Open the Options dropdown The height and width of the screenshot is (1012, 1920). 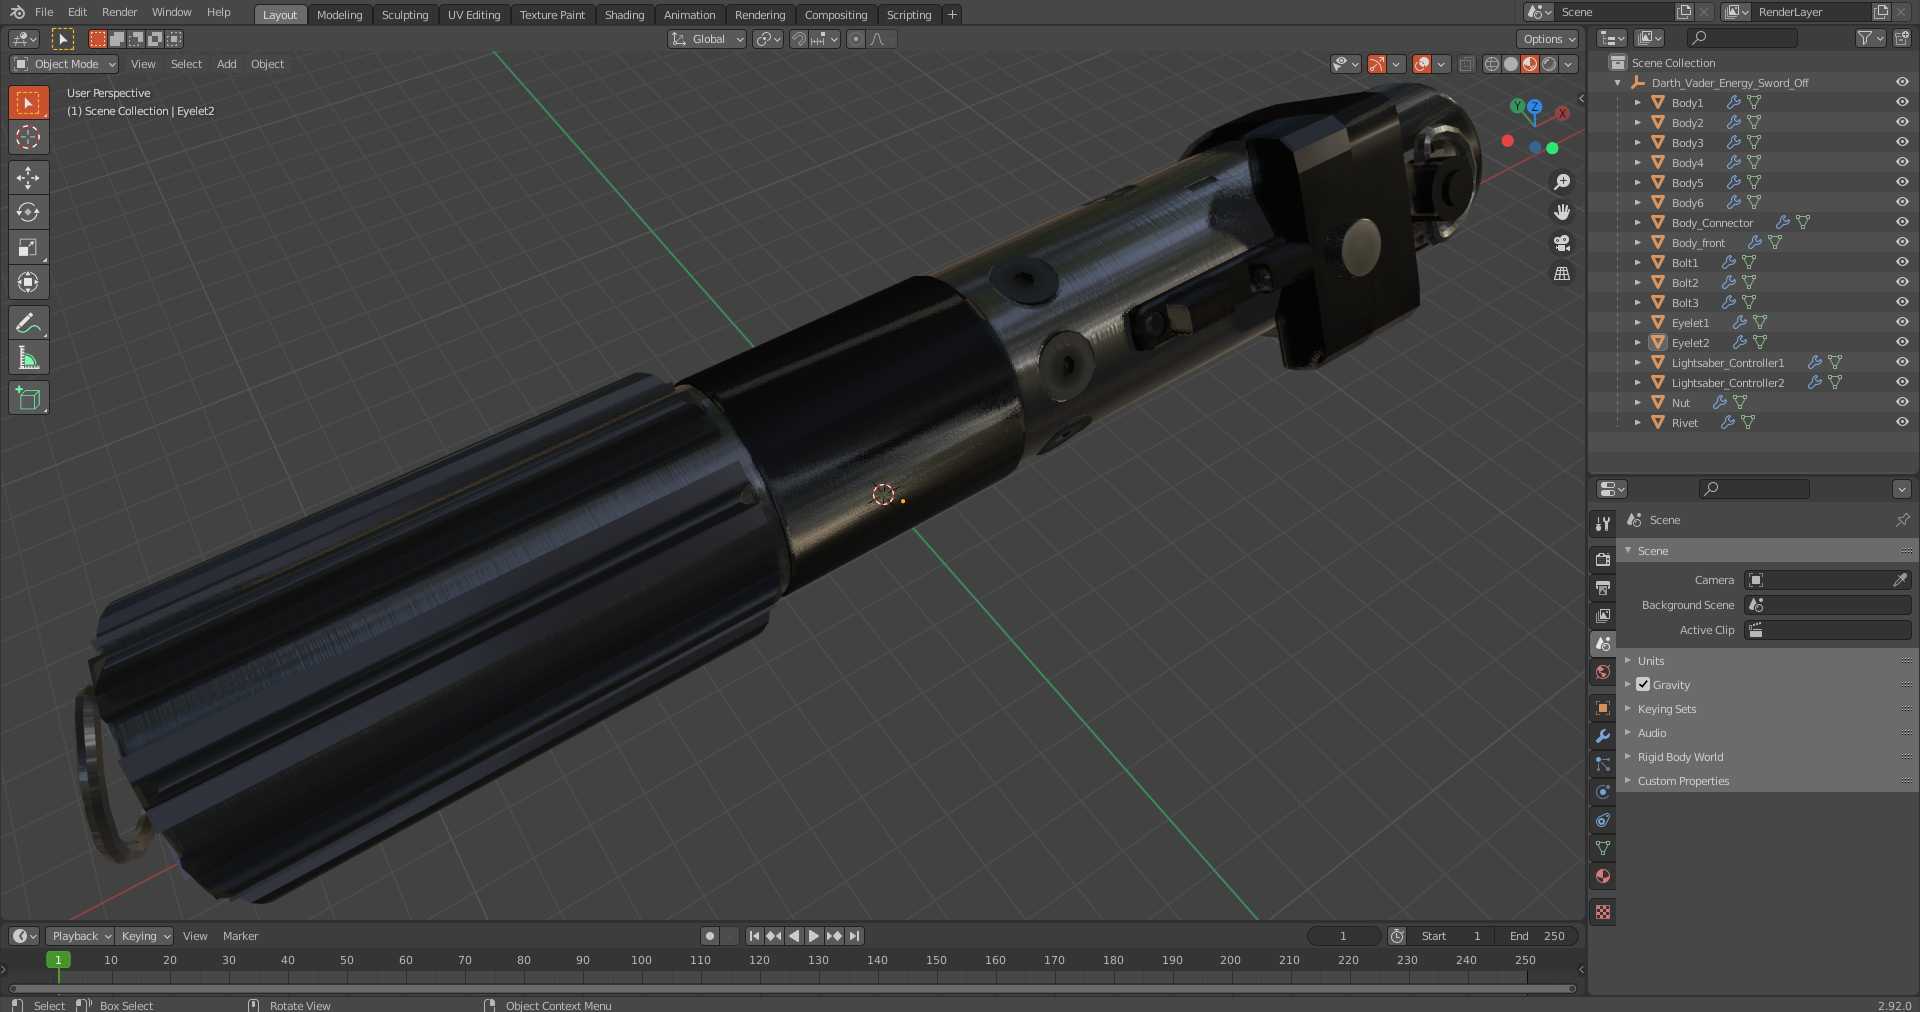coord(1548,39)
